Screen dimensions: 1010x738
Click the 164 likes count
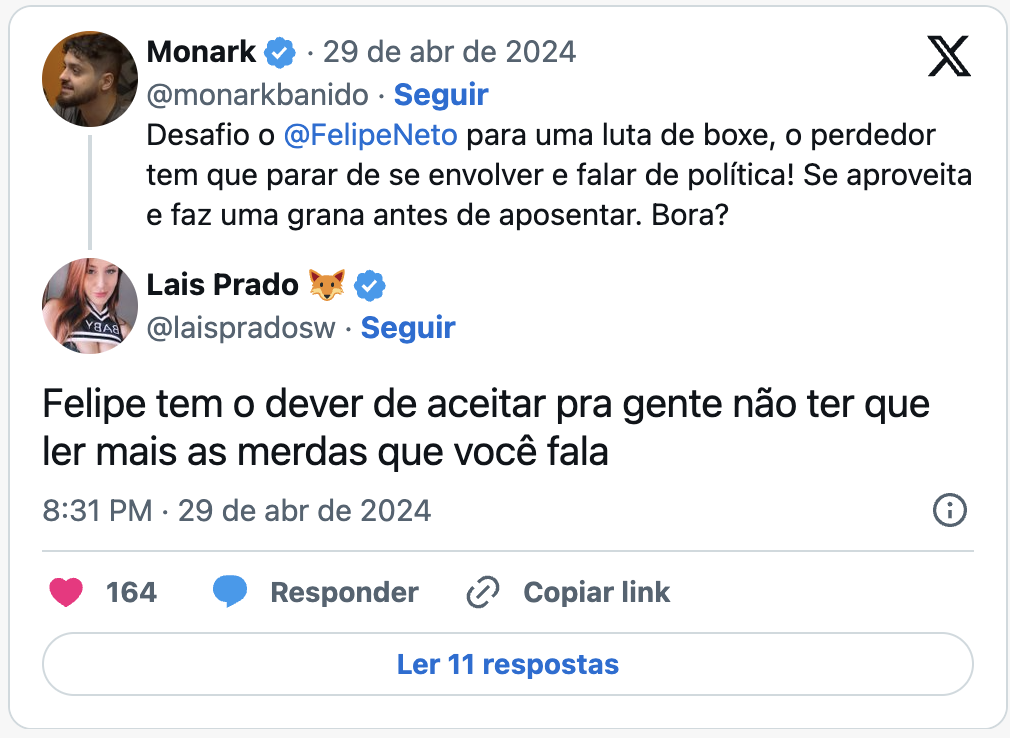[131, 592]
